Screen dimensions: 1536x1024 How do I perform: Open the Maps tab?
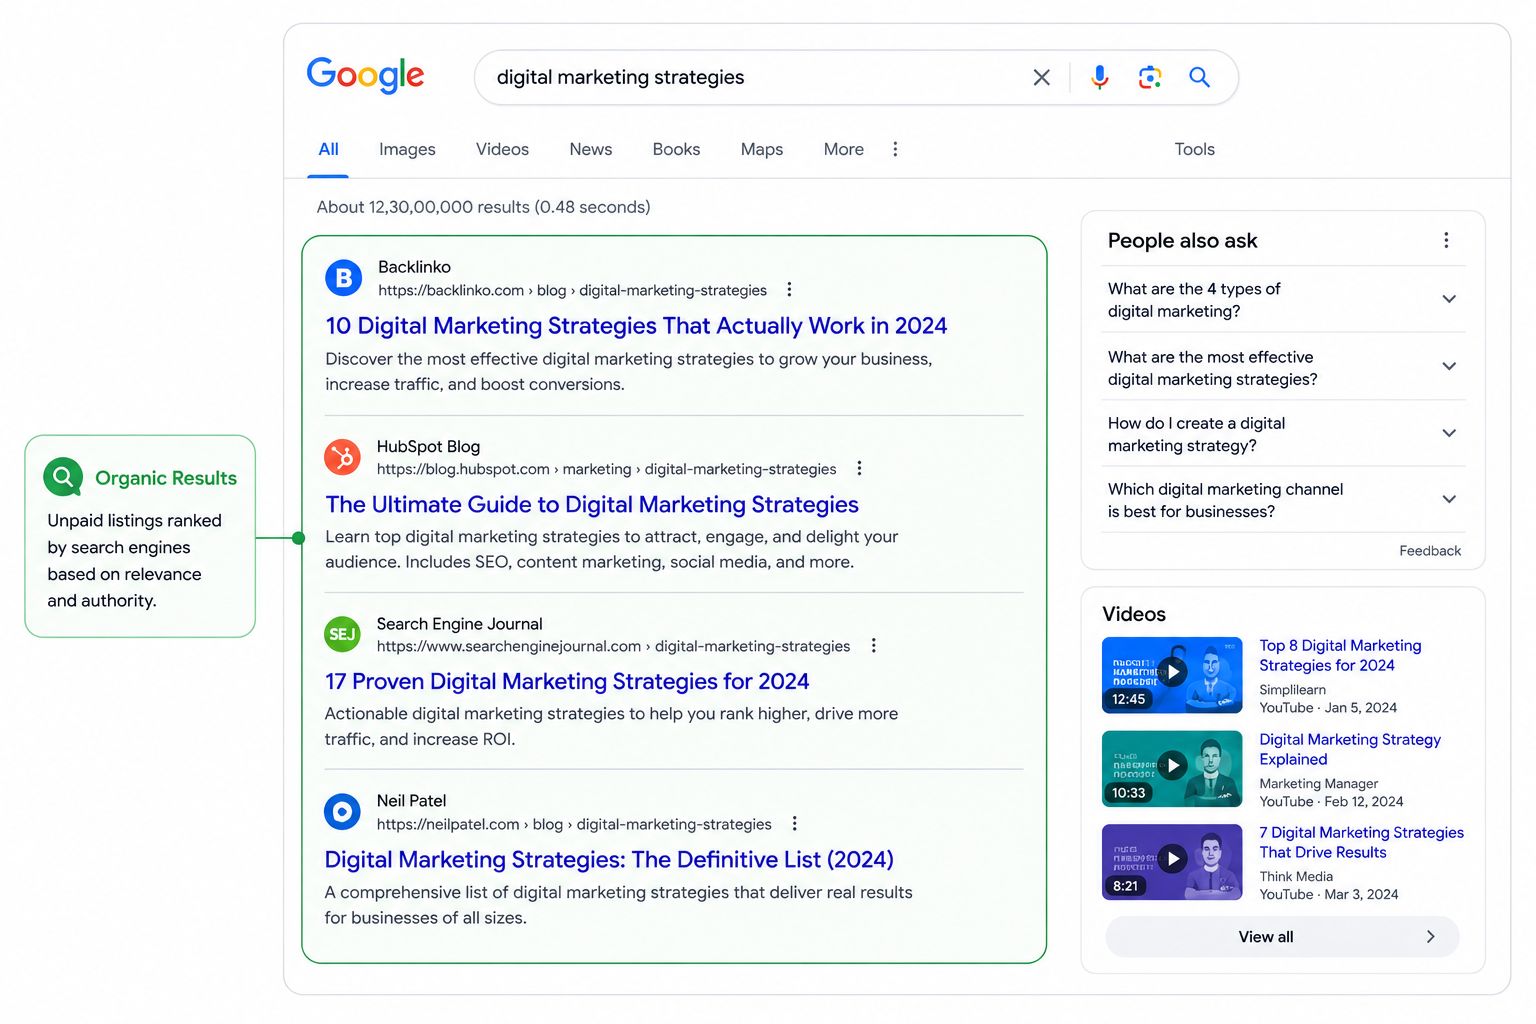pos(761,149)
